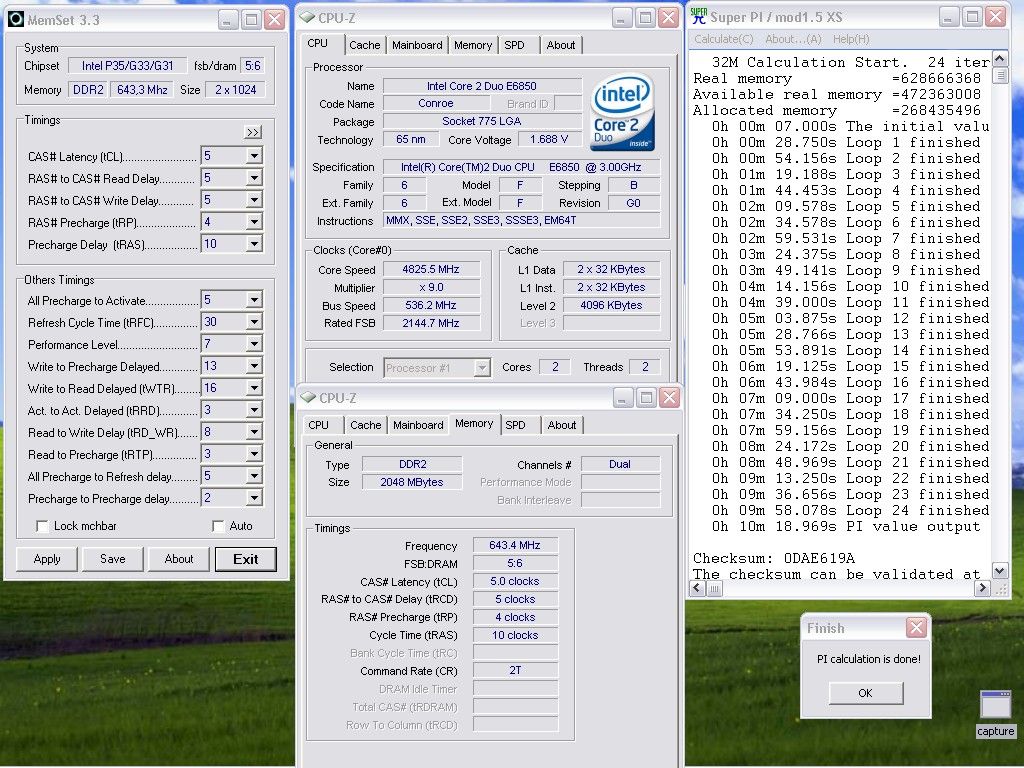Viewport: 1024px width, 768px height.
Task: Click the Super PI horizontal scrollbar thumb
Action: [x=714, y=588]
